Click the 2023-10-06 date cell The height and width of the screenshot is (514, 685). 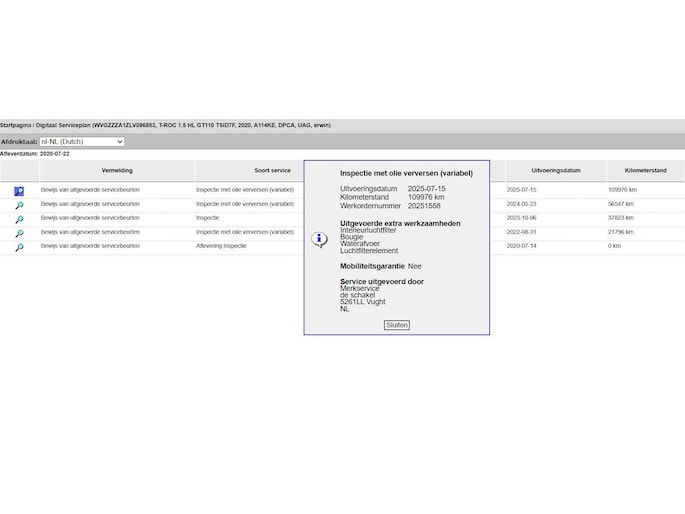point(522,218)
